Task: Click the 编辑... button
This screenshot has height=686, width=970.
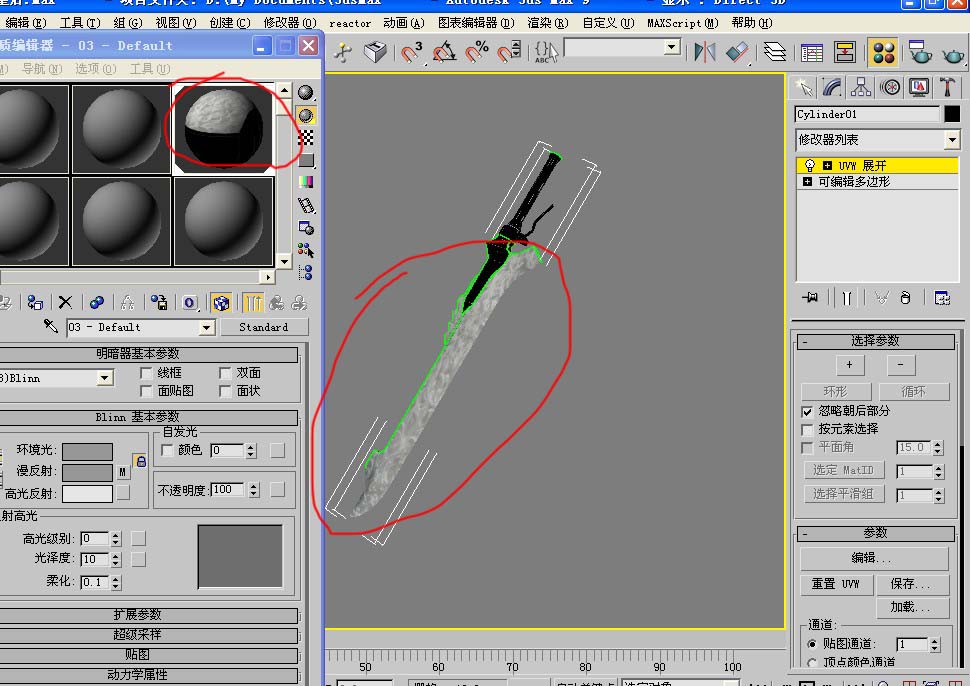Action: coord(873,558)
